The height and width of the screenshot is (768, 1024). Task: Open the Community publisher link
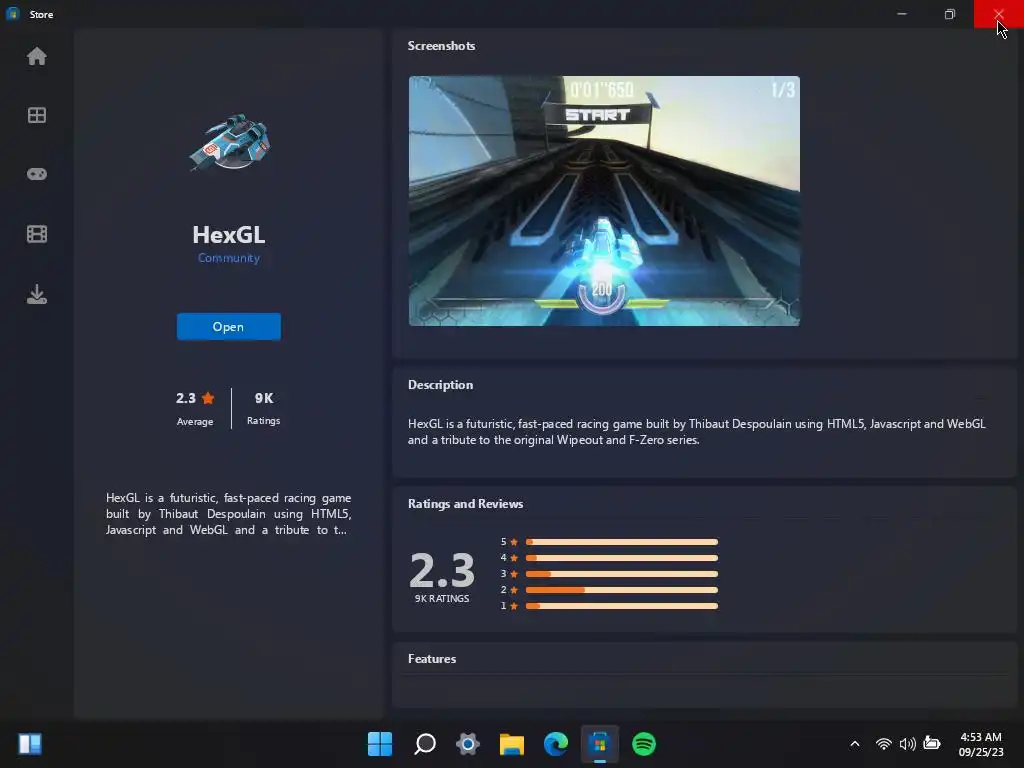[x=229, y=258]
